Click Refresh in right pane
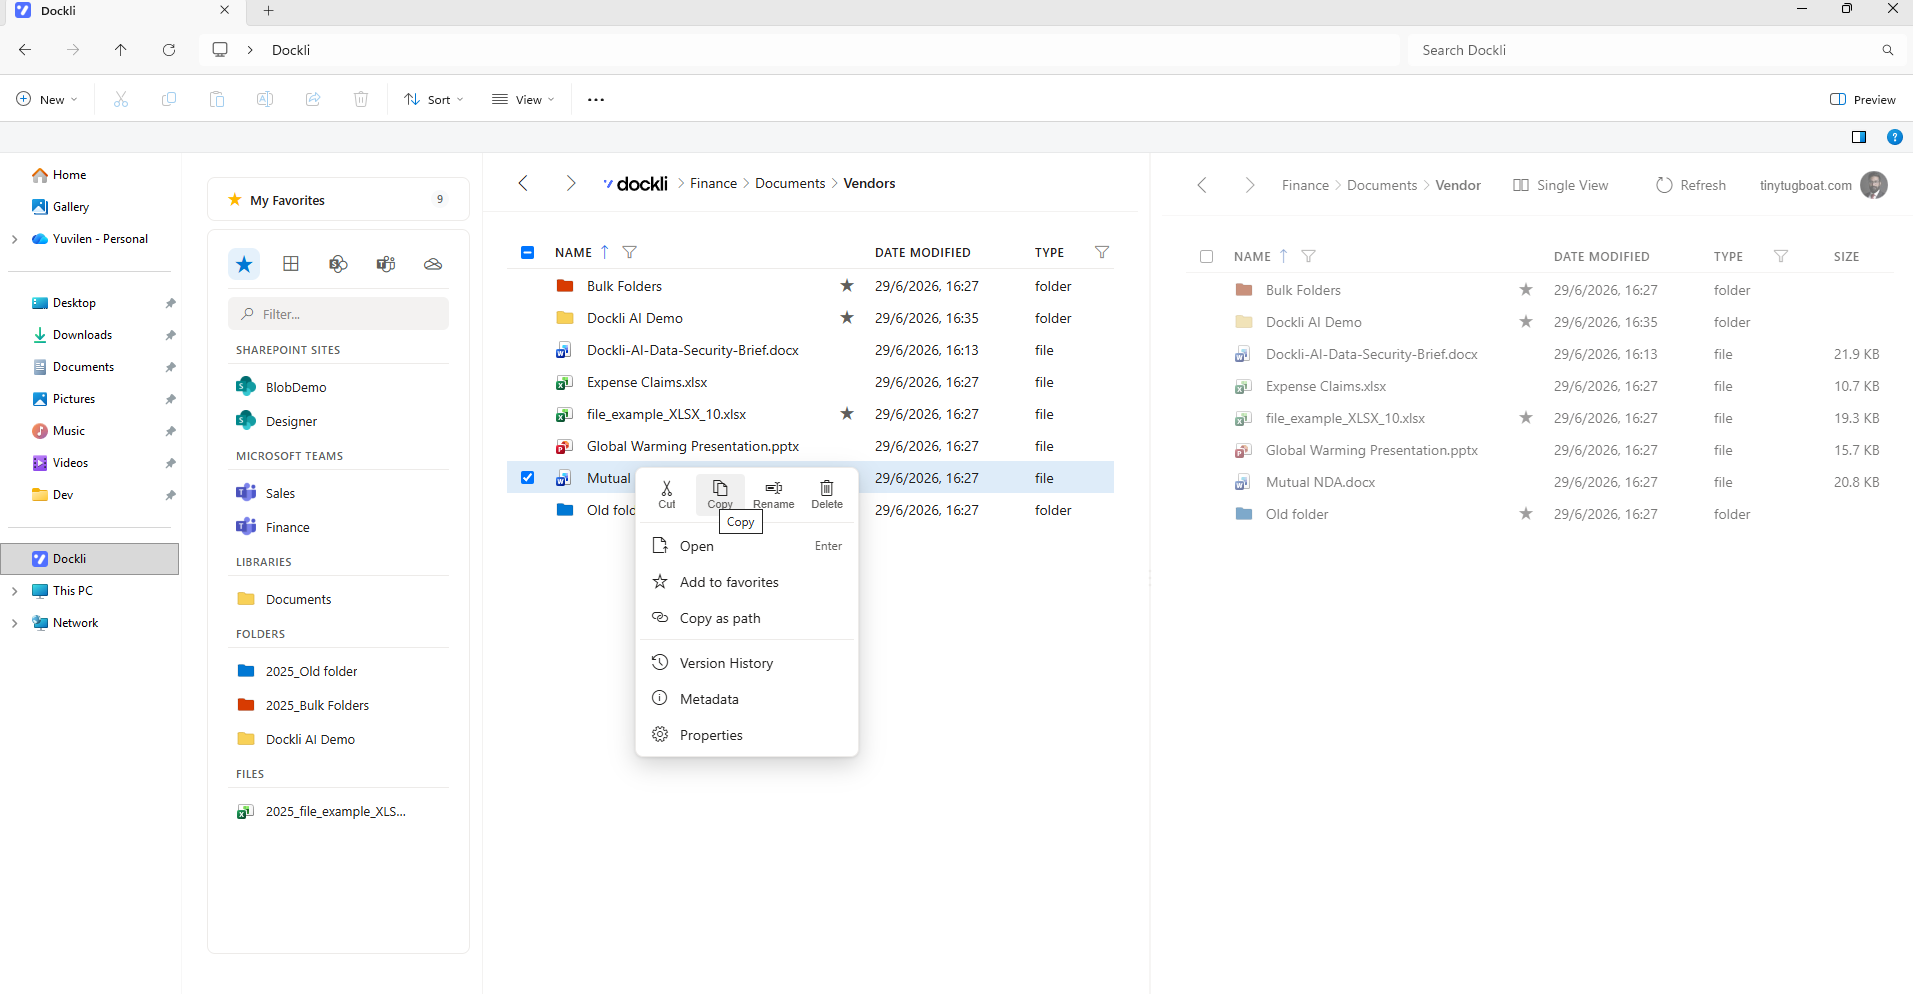1913x994 pixels. [1691, 185]
